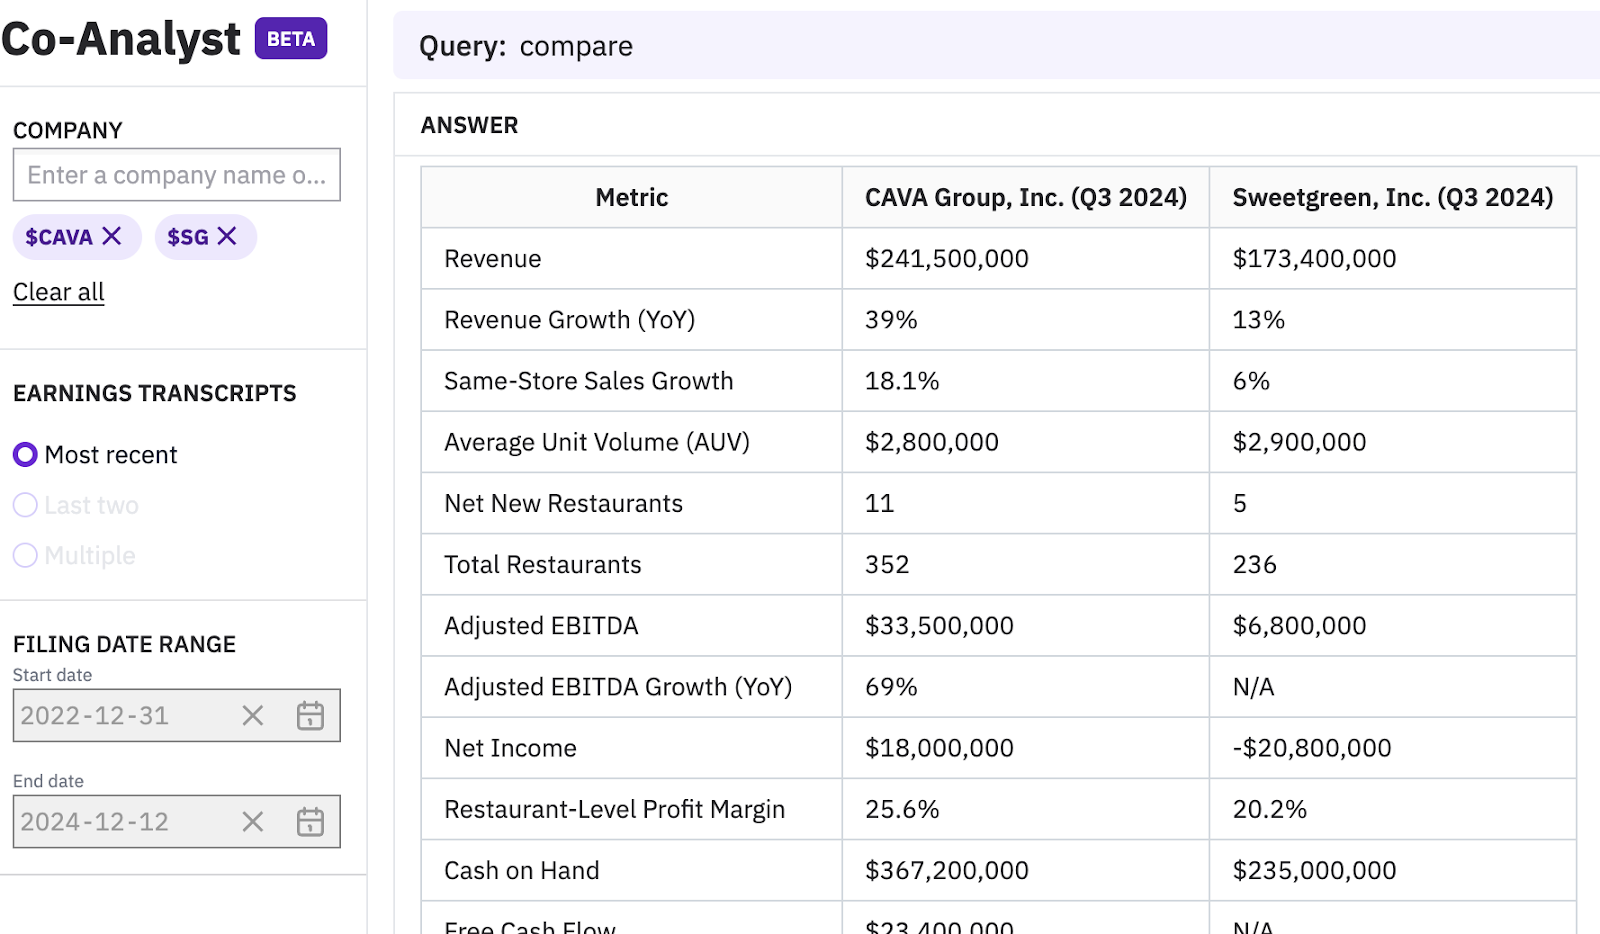Click the CAVA Group, Inc. column header
Image resolution: width=1600 pixels, height=934 pixels.
coord(1025,198)
